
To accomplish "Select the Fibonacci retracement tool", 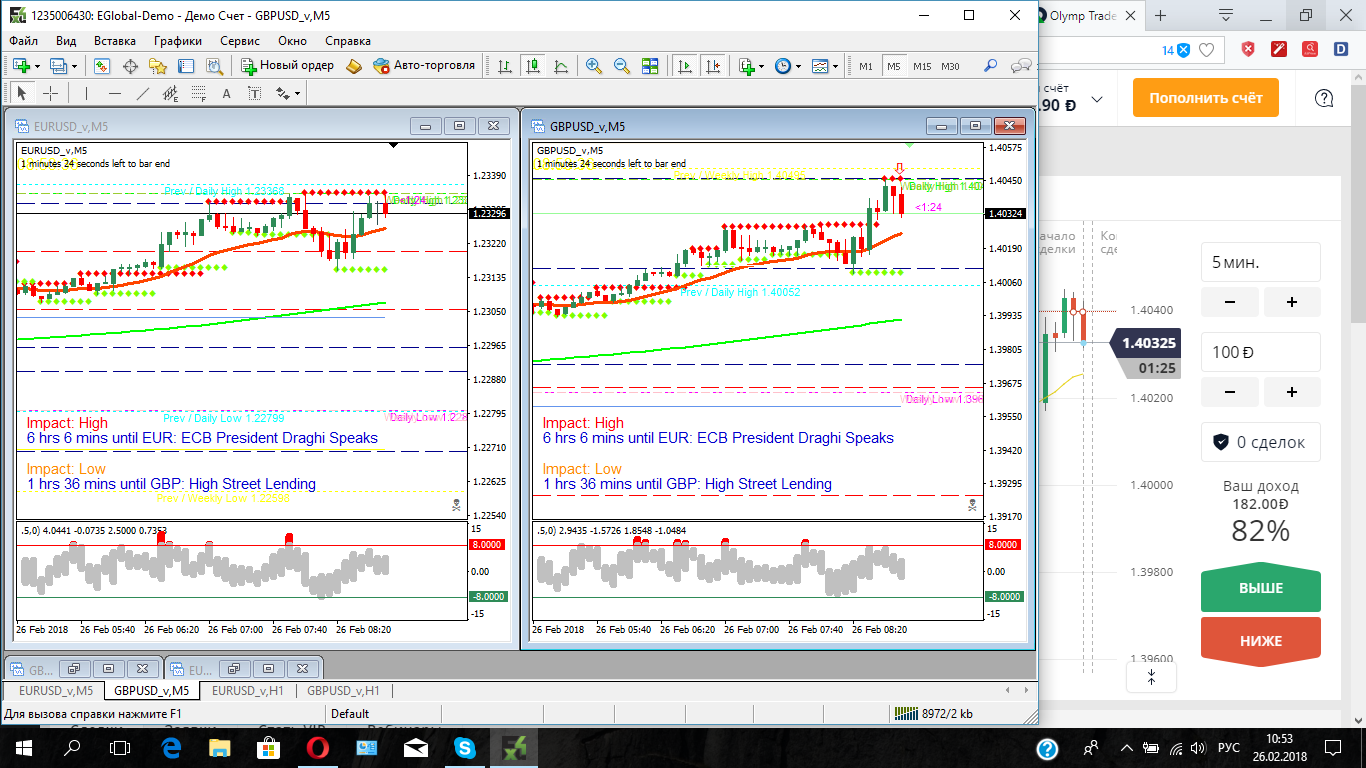I will click(x=198, y=93).
